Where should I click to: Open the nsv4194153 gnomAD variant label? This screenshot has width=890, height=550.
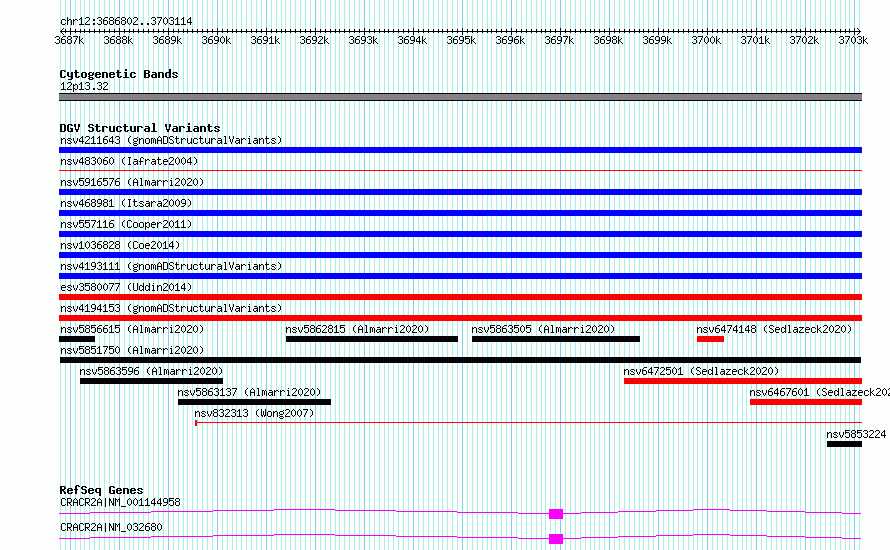(x=171, y=308)
